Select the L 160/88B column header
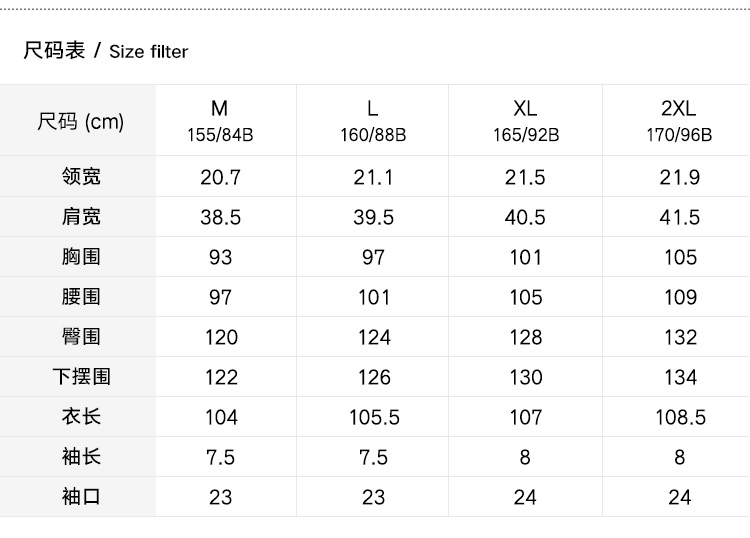 click(x=373, y=120)
